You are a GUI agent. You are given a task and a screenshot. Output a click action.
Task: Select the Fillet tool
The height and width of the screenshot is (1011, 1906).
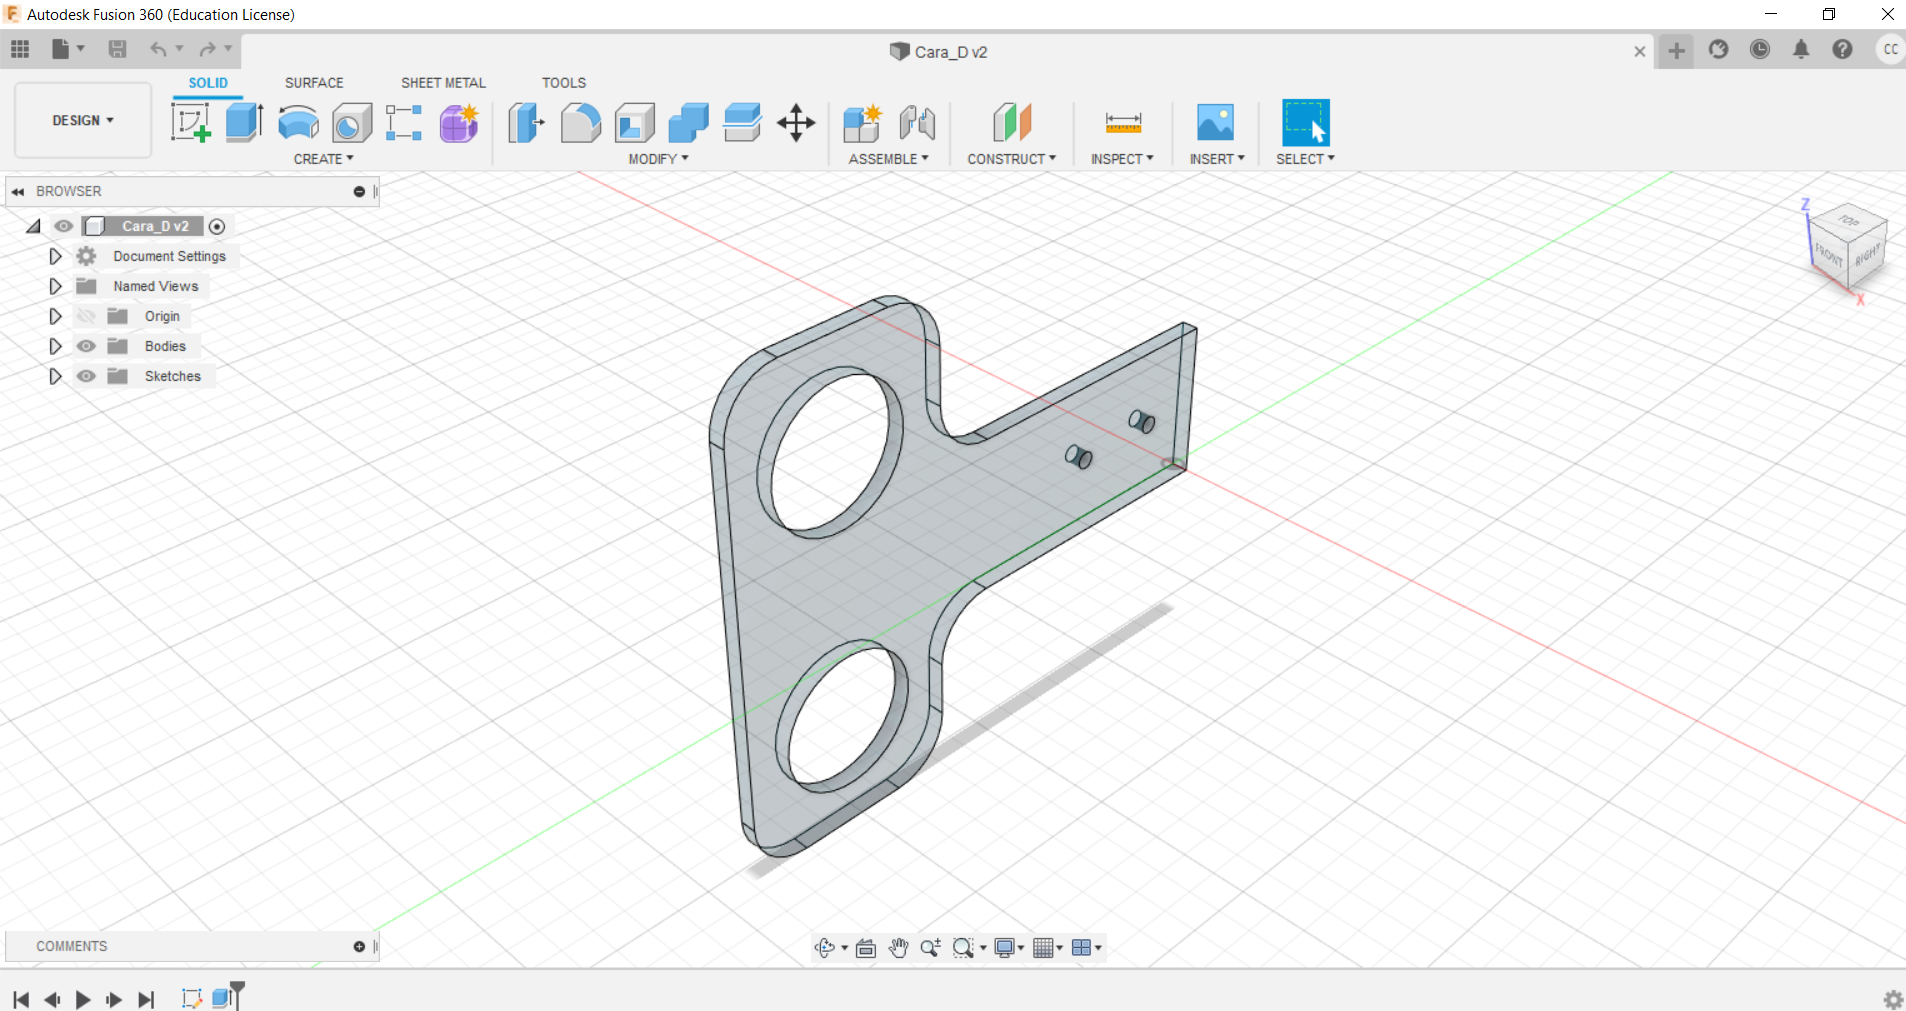[x=580, y=123]
